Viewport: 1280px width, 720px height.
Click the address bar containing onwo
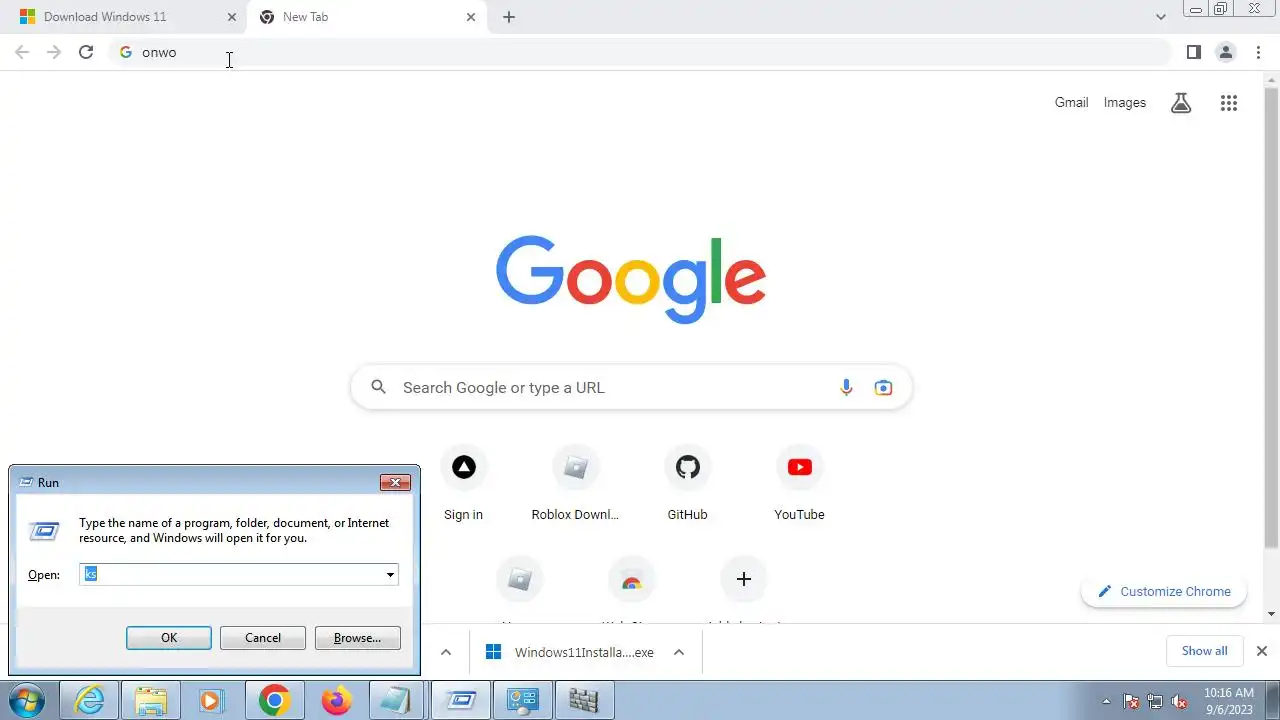coord(640,52)
